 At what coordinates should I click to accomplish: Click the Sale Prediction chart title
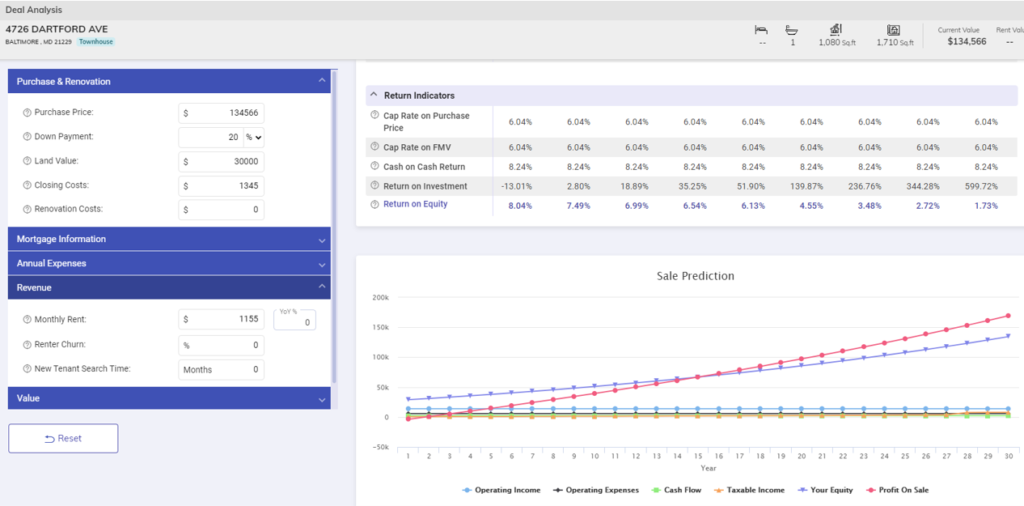click(696, 276)
